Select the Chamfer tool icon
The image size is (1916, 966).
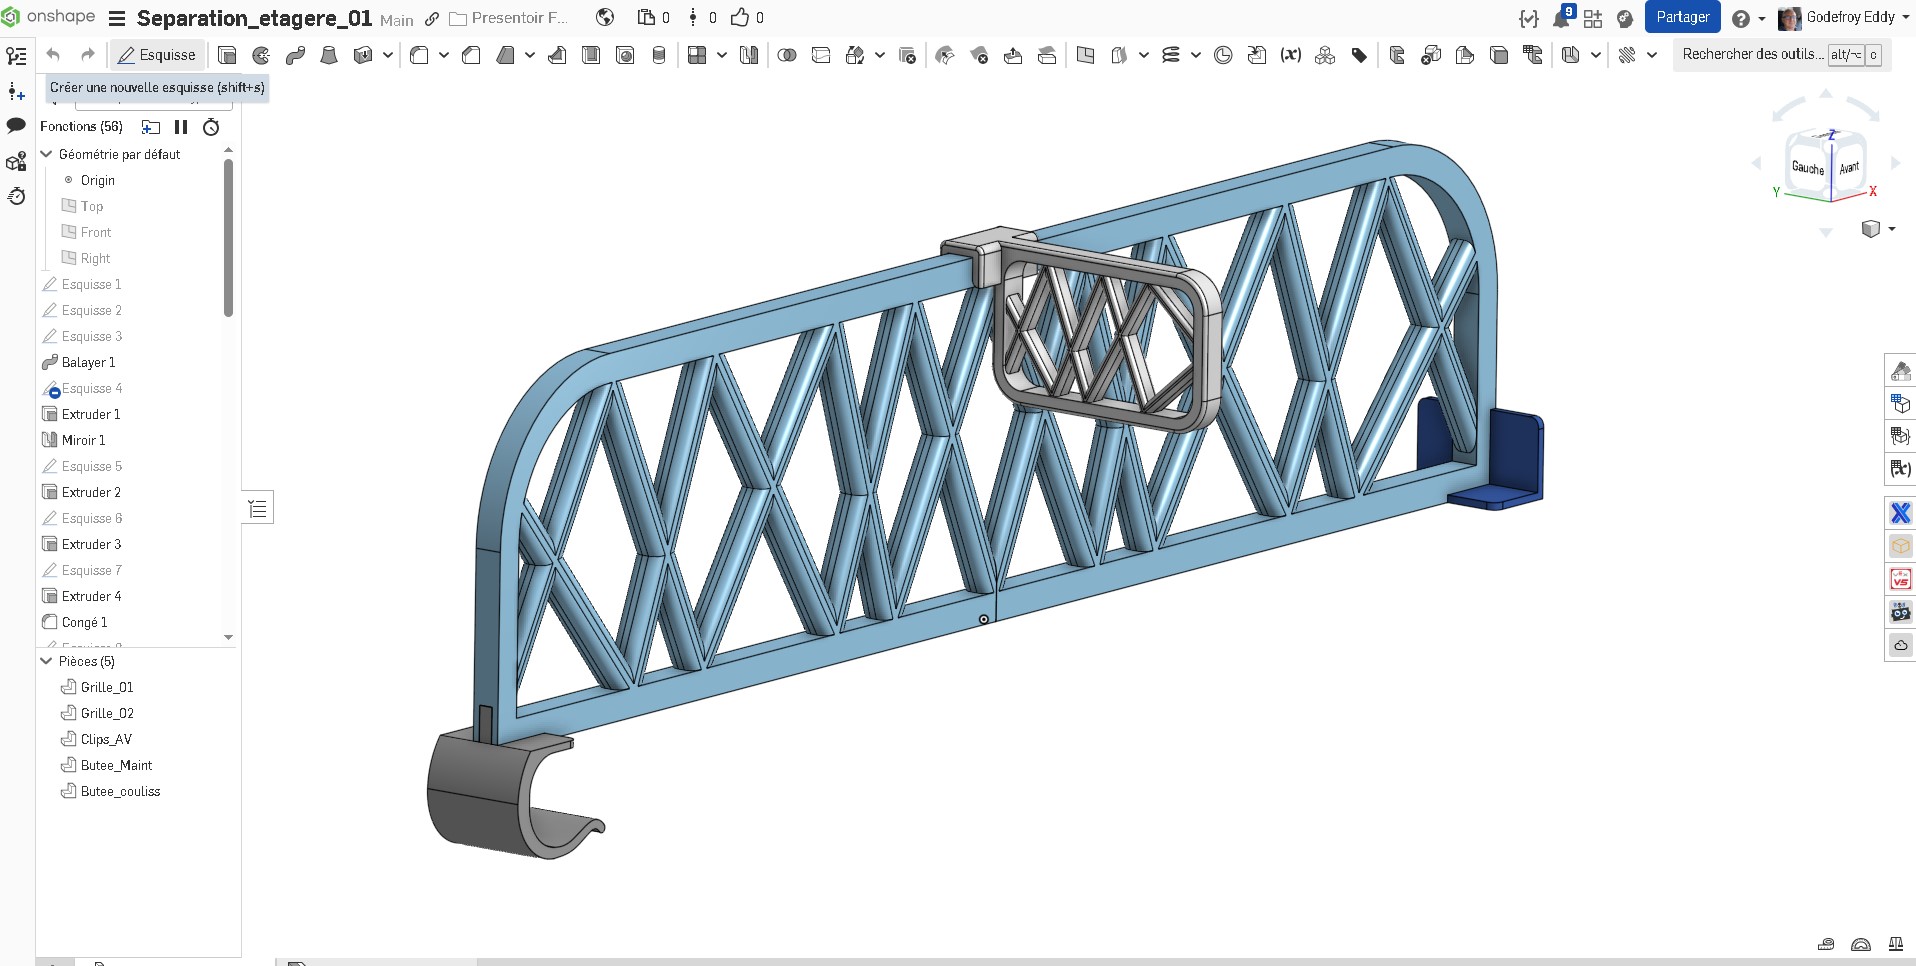click(x=471, y=55)
